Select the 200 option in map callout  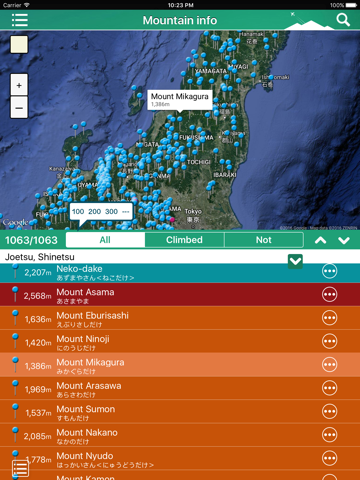tap(94, 212)
